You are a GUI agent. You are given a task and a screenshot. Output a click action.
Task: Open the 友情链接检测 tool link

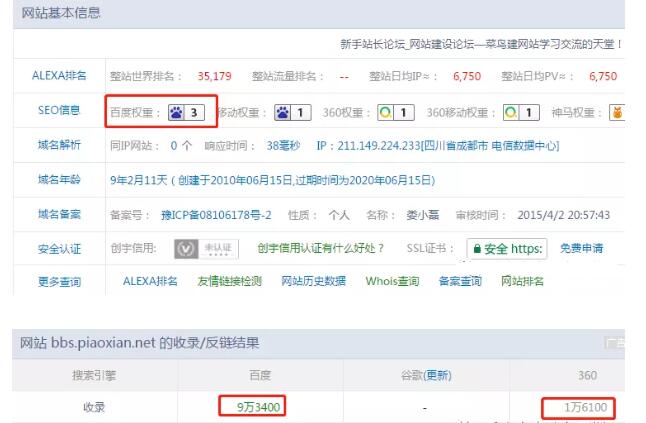(x=229, y=282)
